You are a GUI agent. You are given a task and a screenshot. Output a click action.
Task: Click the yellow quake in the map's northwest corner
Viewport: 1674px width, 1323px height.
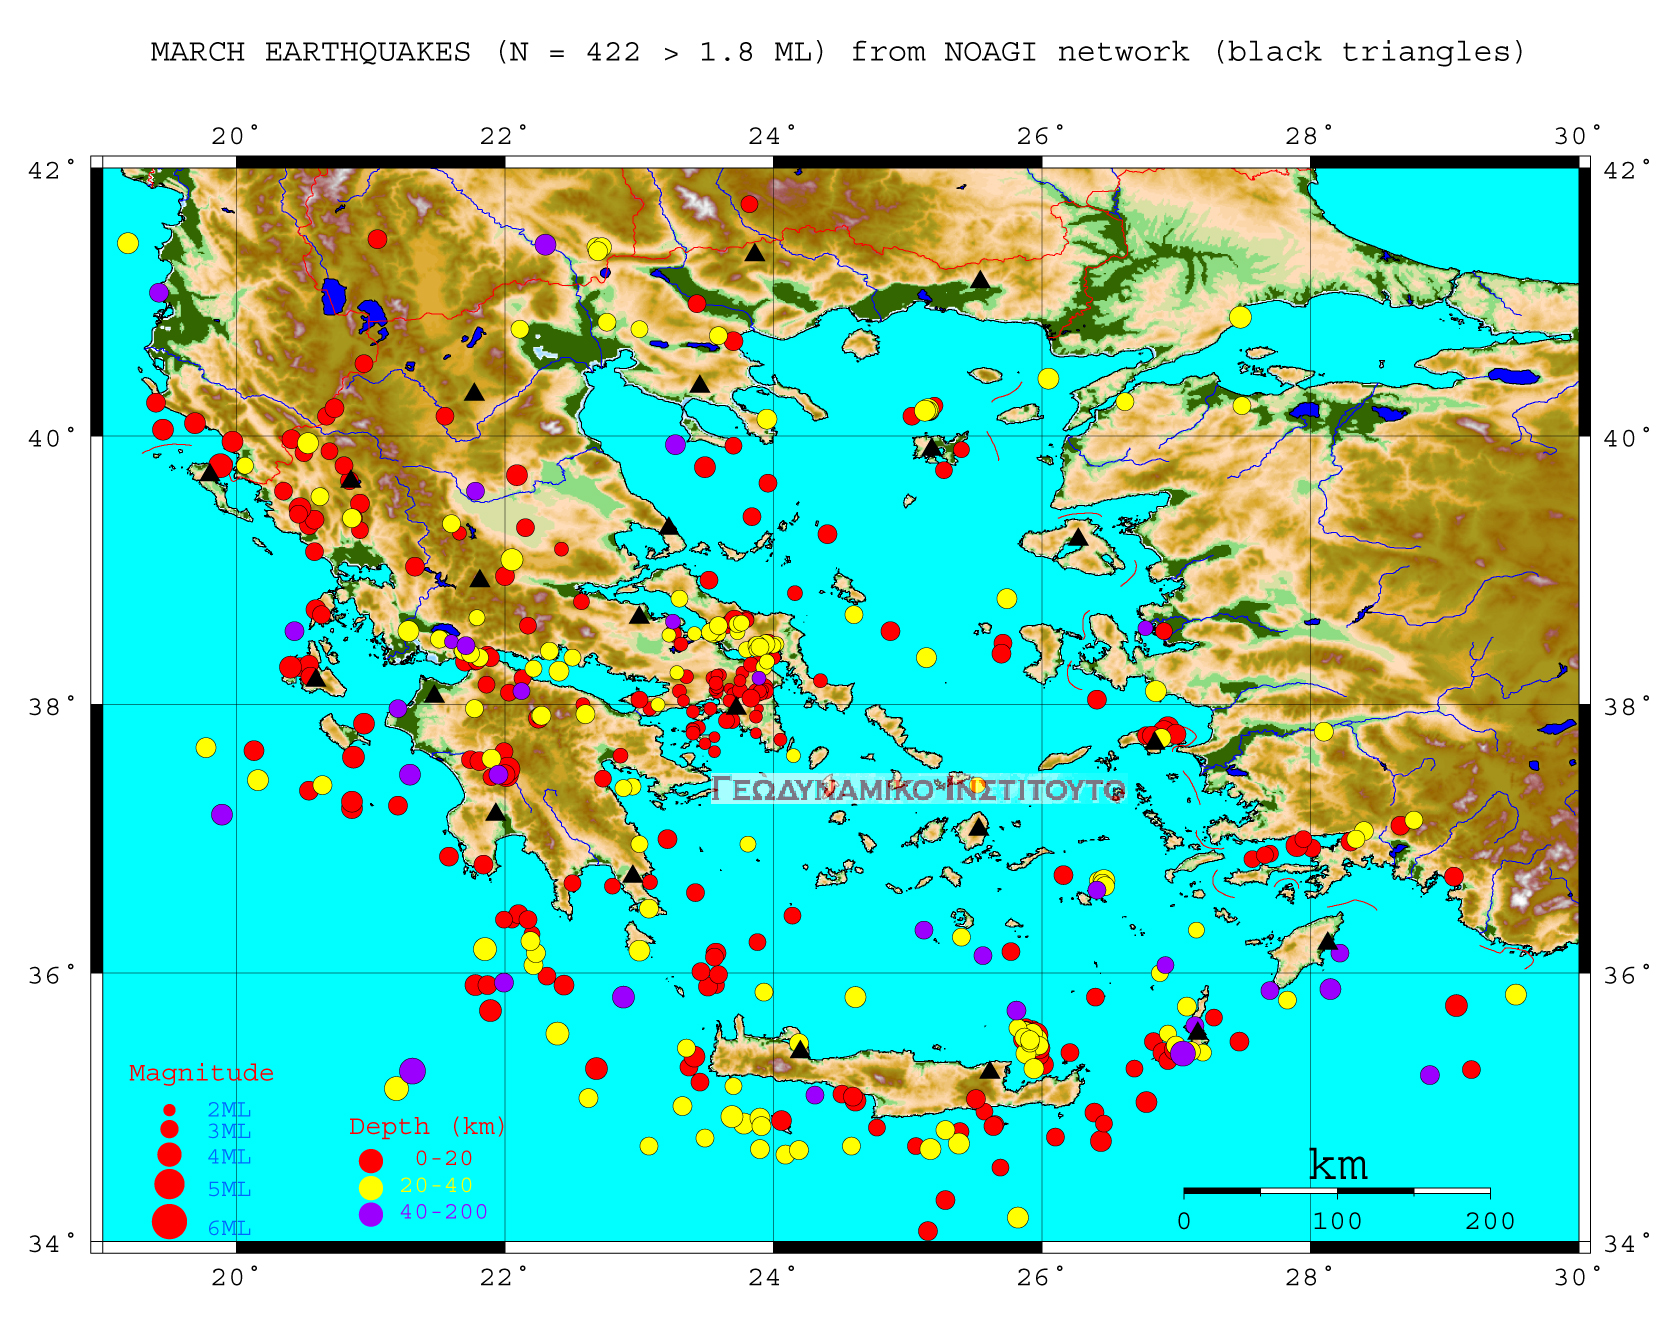point(127,243)
